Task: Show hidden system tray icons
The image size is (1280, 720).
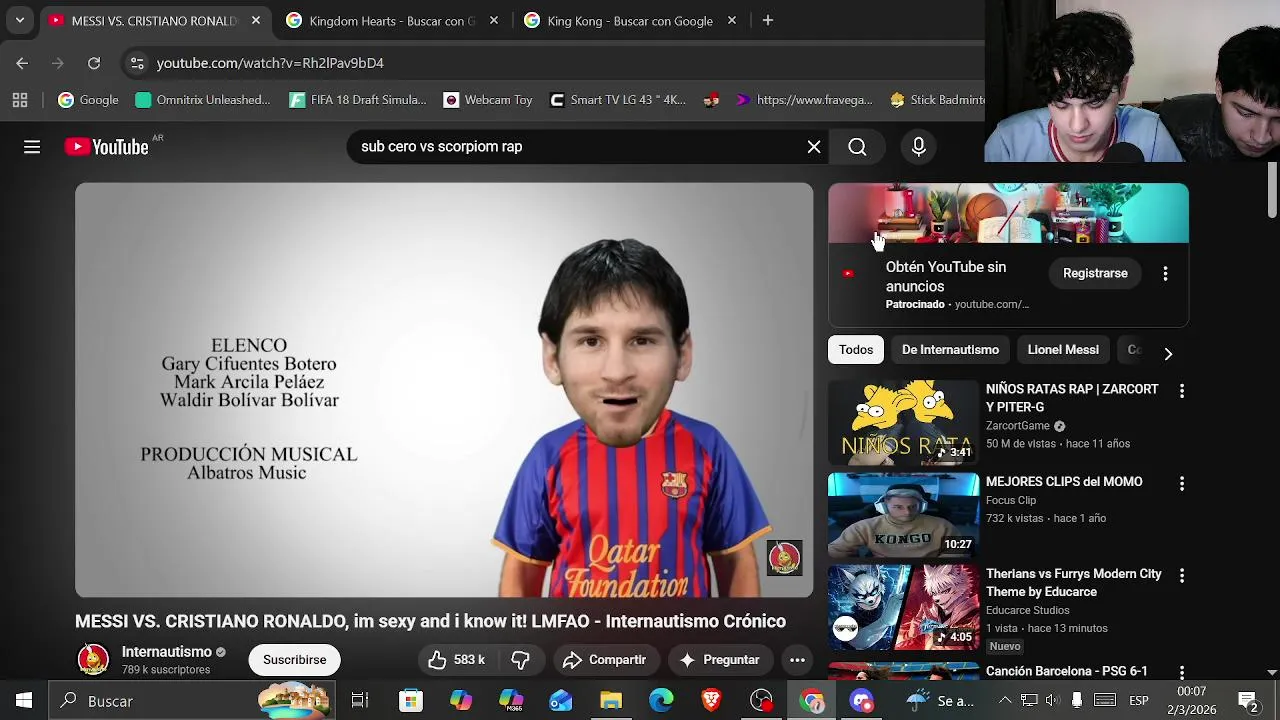Action: point(1005,701)
